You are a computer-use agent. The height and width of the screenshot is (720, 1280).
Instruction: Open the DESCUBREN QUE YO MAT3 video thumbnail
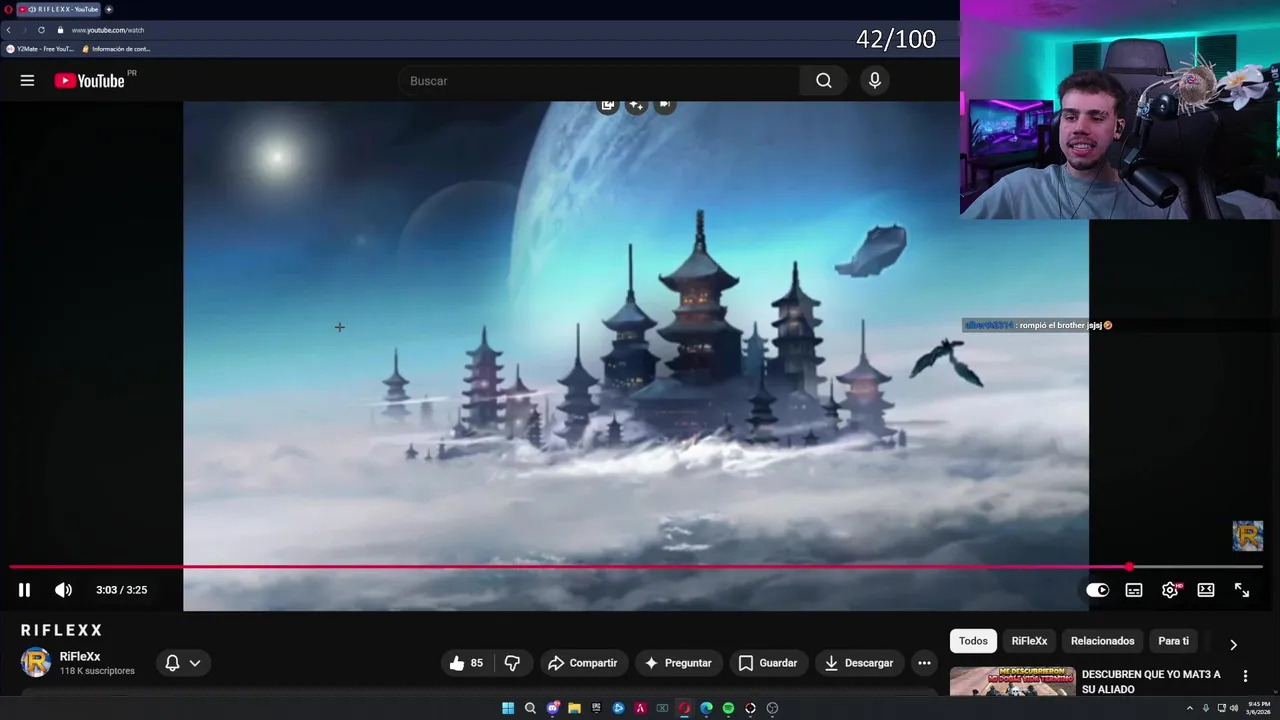click(1012, 682)
